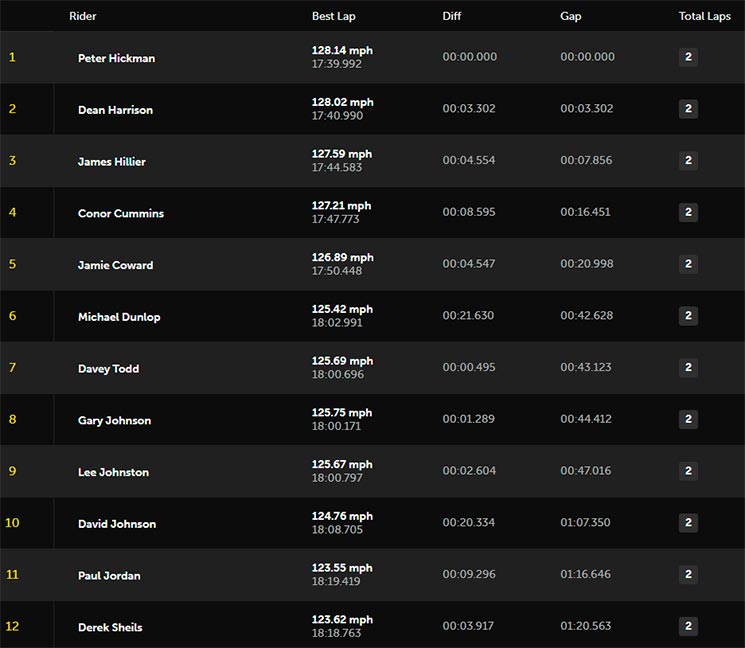
Task: Click on Conor Cummins
Action: pos(121,213)
